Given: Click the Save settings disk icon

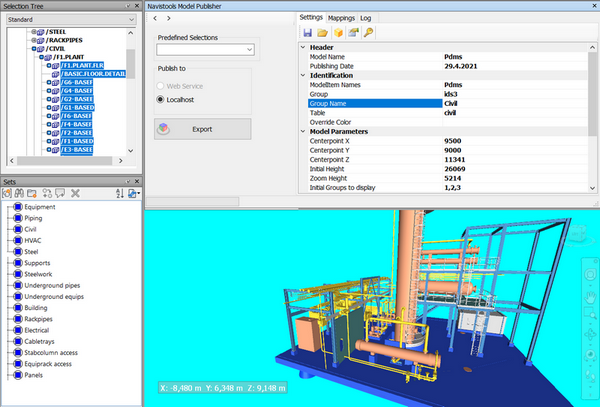Looking at the screenshot, I should (309, 33).
